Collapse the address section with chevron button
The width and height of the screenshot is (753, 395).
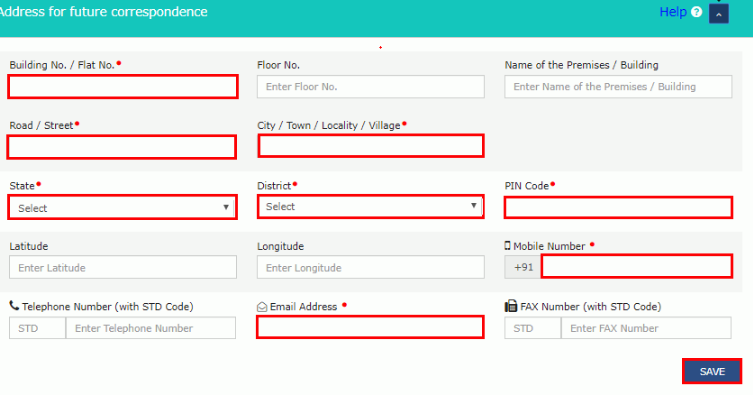click(x=718, y=14)
